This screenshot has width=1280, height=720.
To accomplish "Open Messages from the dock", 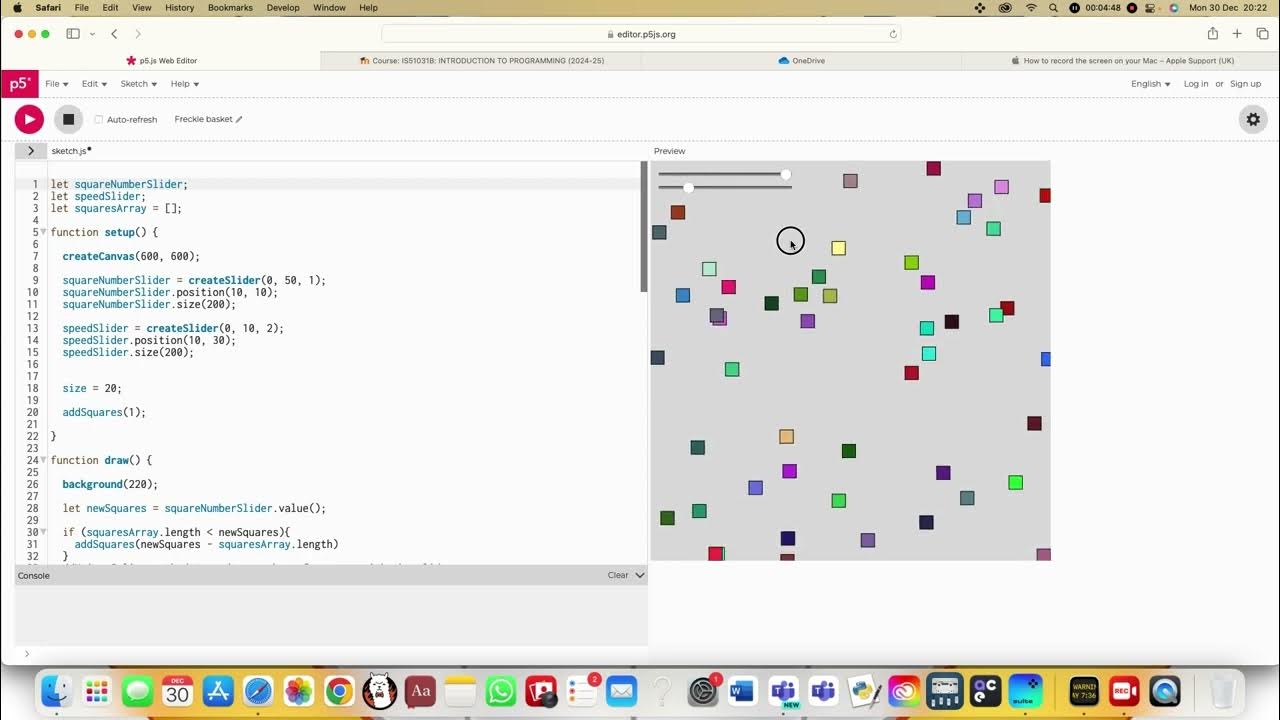I will pos(137,691).
